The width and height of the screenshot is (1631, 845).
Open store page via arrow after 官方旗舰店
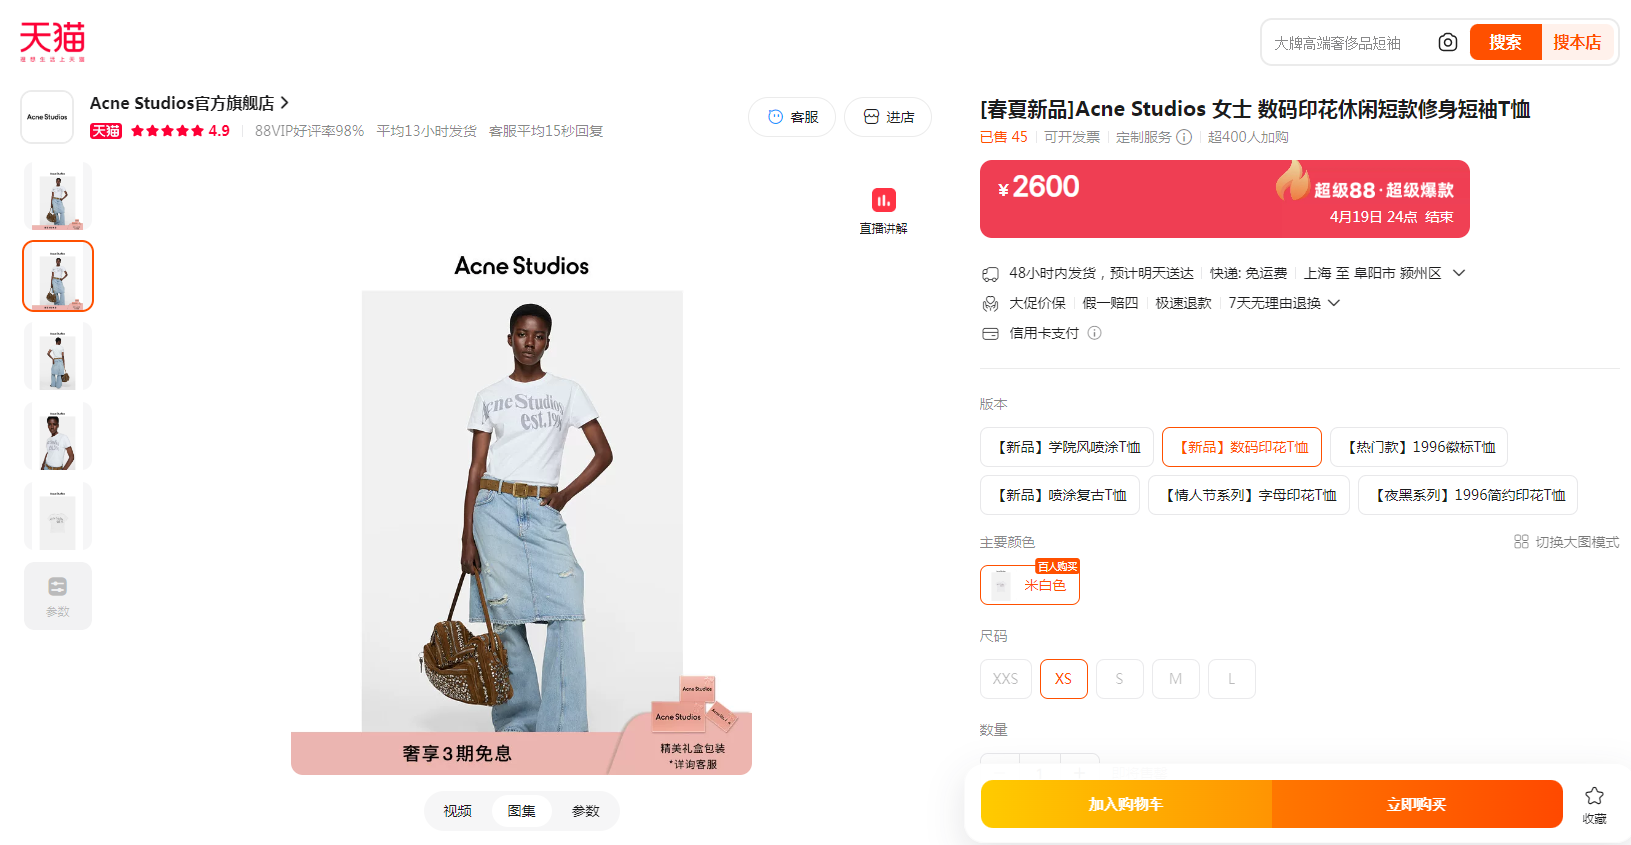click(x=285, y=103)
